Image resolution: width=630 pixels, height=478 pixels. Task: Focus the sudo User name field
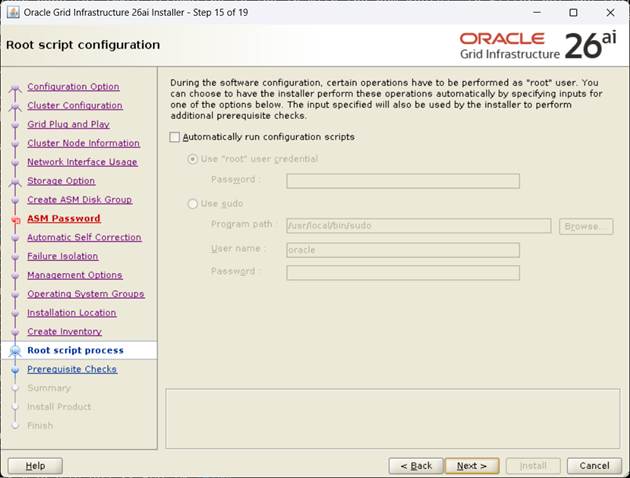pyautogui.click(x=403, y=250)
